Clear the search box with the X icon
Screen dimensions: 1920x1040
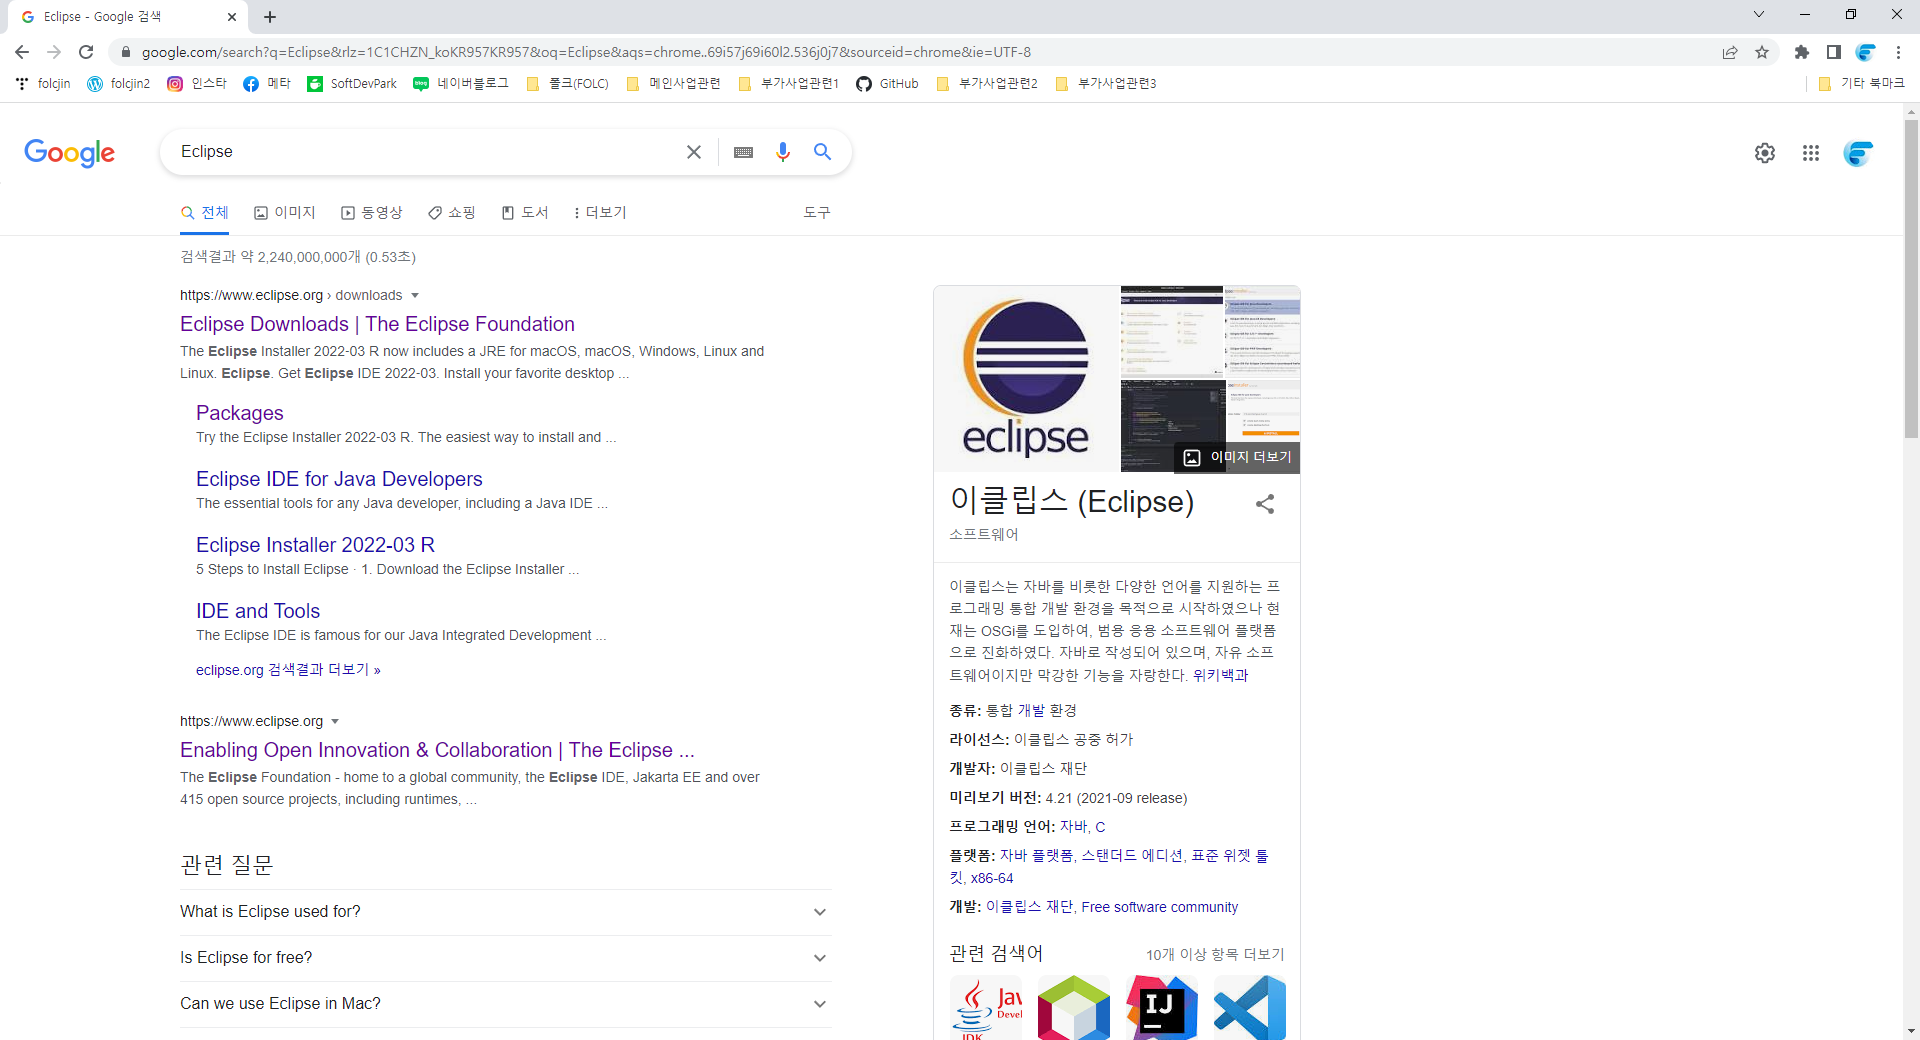pyautogui.click(x=694, y=152)
